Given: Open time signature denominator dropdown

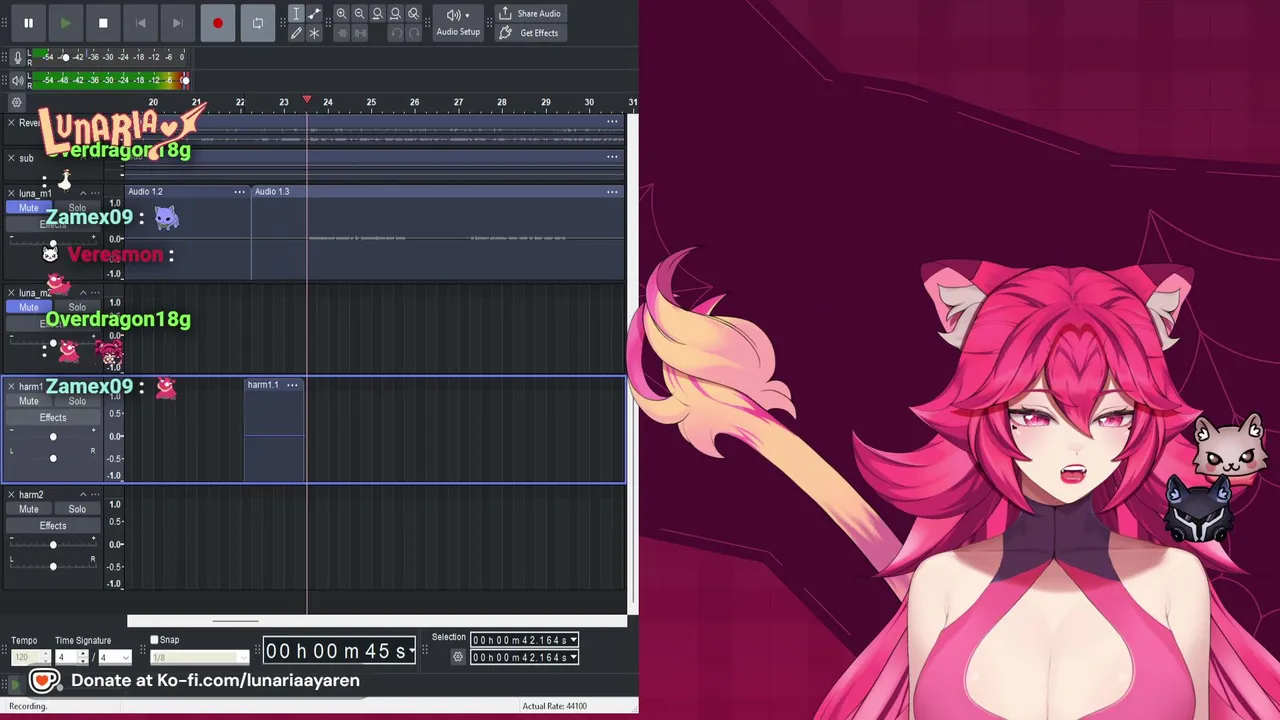Looking at the screenshot, I should (x=124, y=657).
